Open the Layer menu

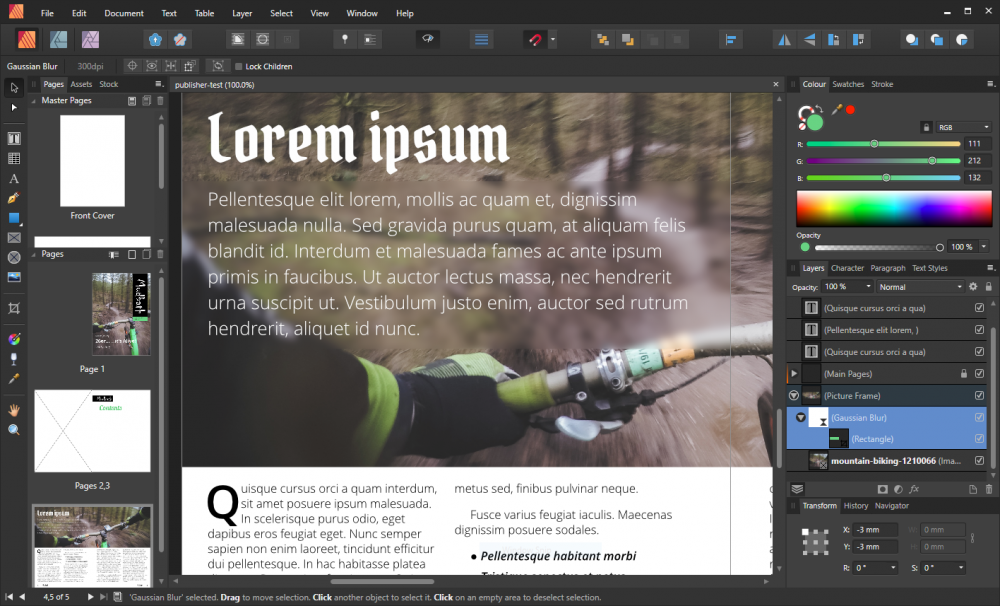(x=242, y=14)
